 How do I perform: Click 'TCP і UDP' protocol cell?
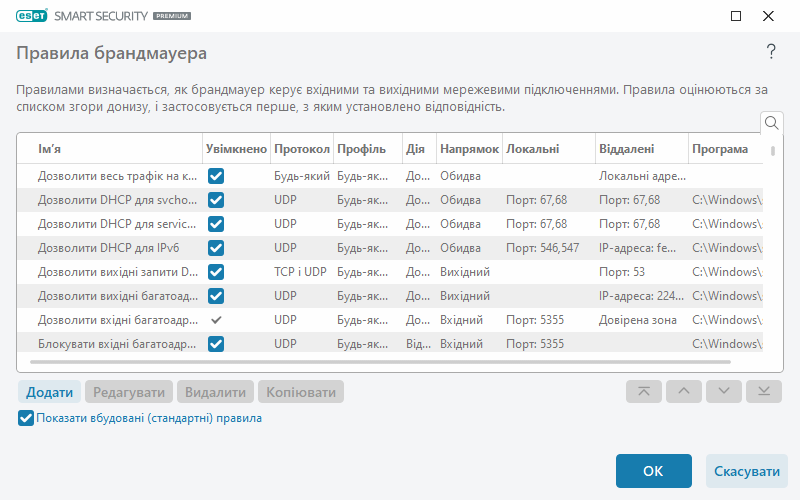point(300,272)
